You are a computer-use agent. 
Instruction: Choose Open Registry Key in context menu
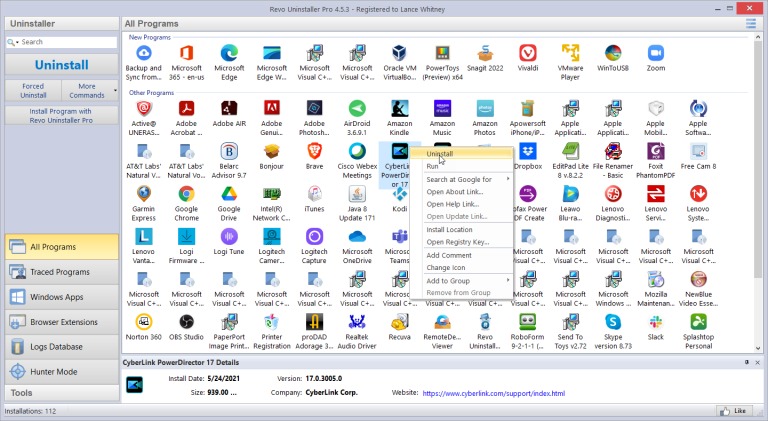[462, 242]
